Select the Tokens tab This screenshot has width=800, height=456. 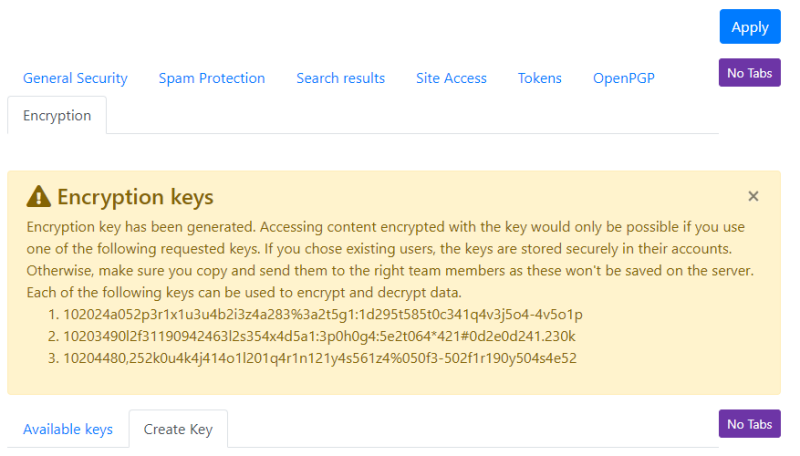539,78
